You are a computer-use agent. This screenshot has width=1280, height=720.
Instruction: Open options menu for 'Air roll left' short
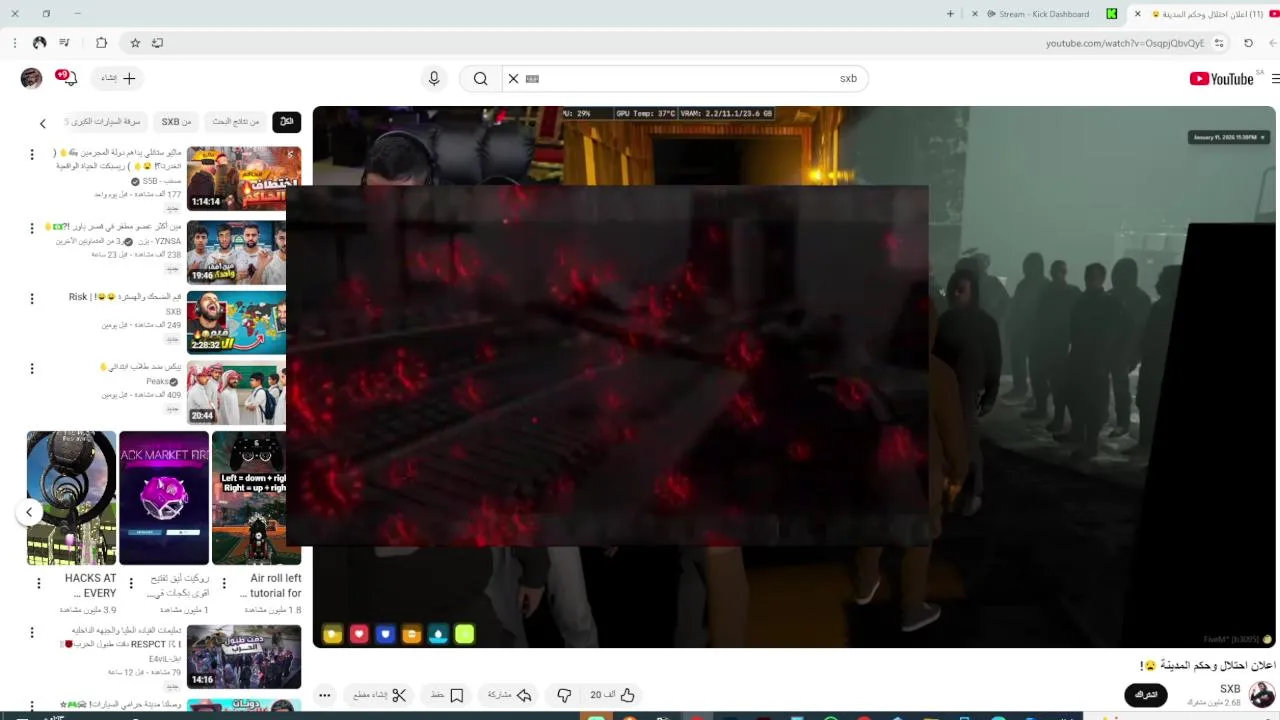tap(224, 583)
